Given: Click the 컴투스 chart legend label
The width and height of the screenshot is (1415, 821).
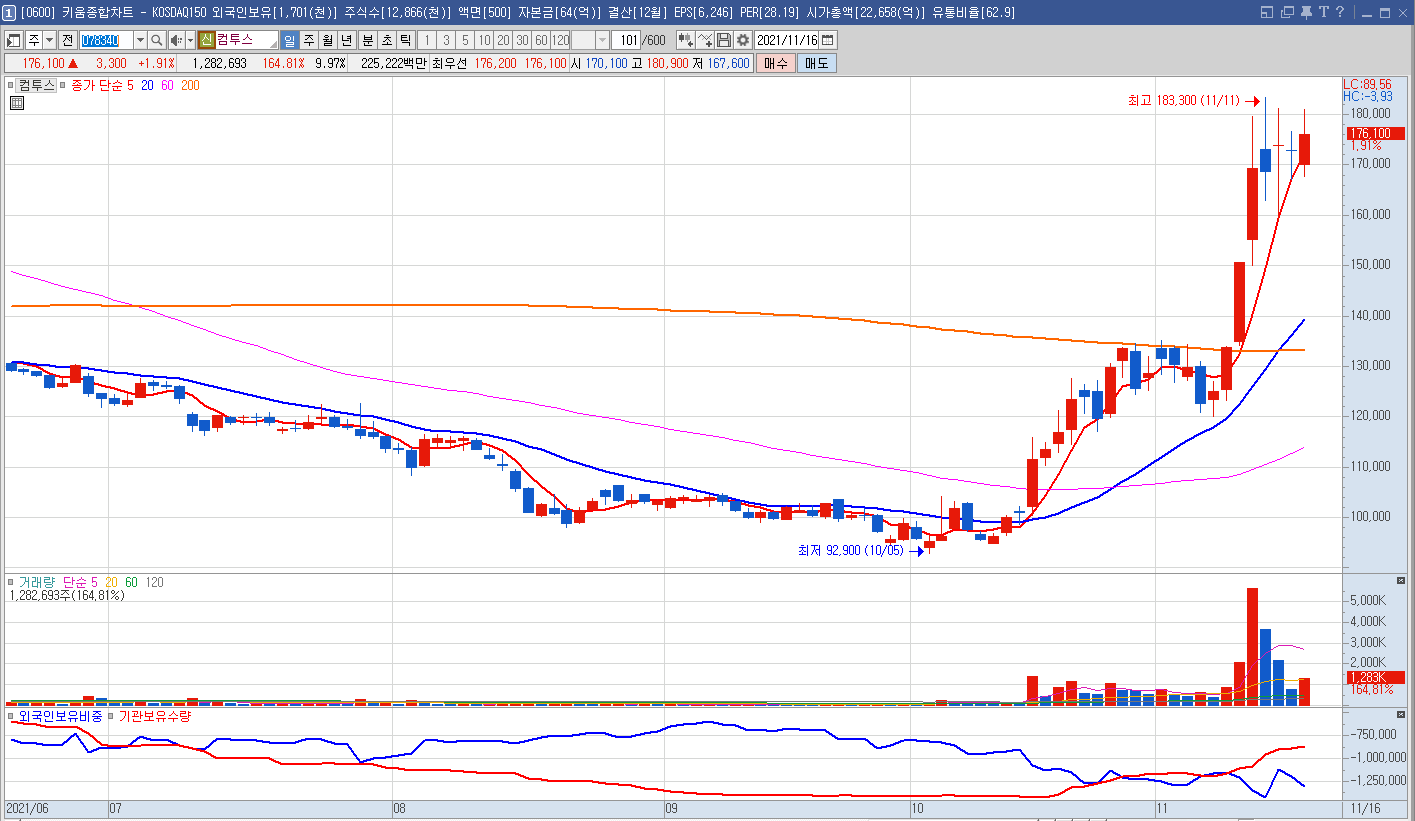Looking at the screenshot, I should click(x=35, y=86).
